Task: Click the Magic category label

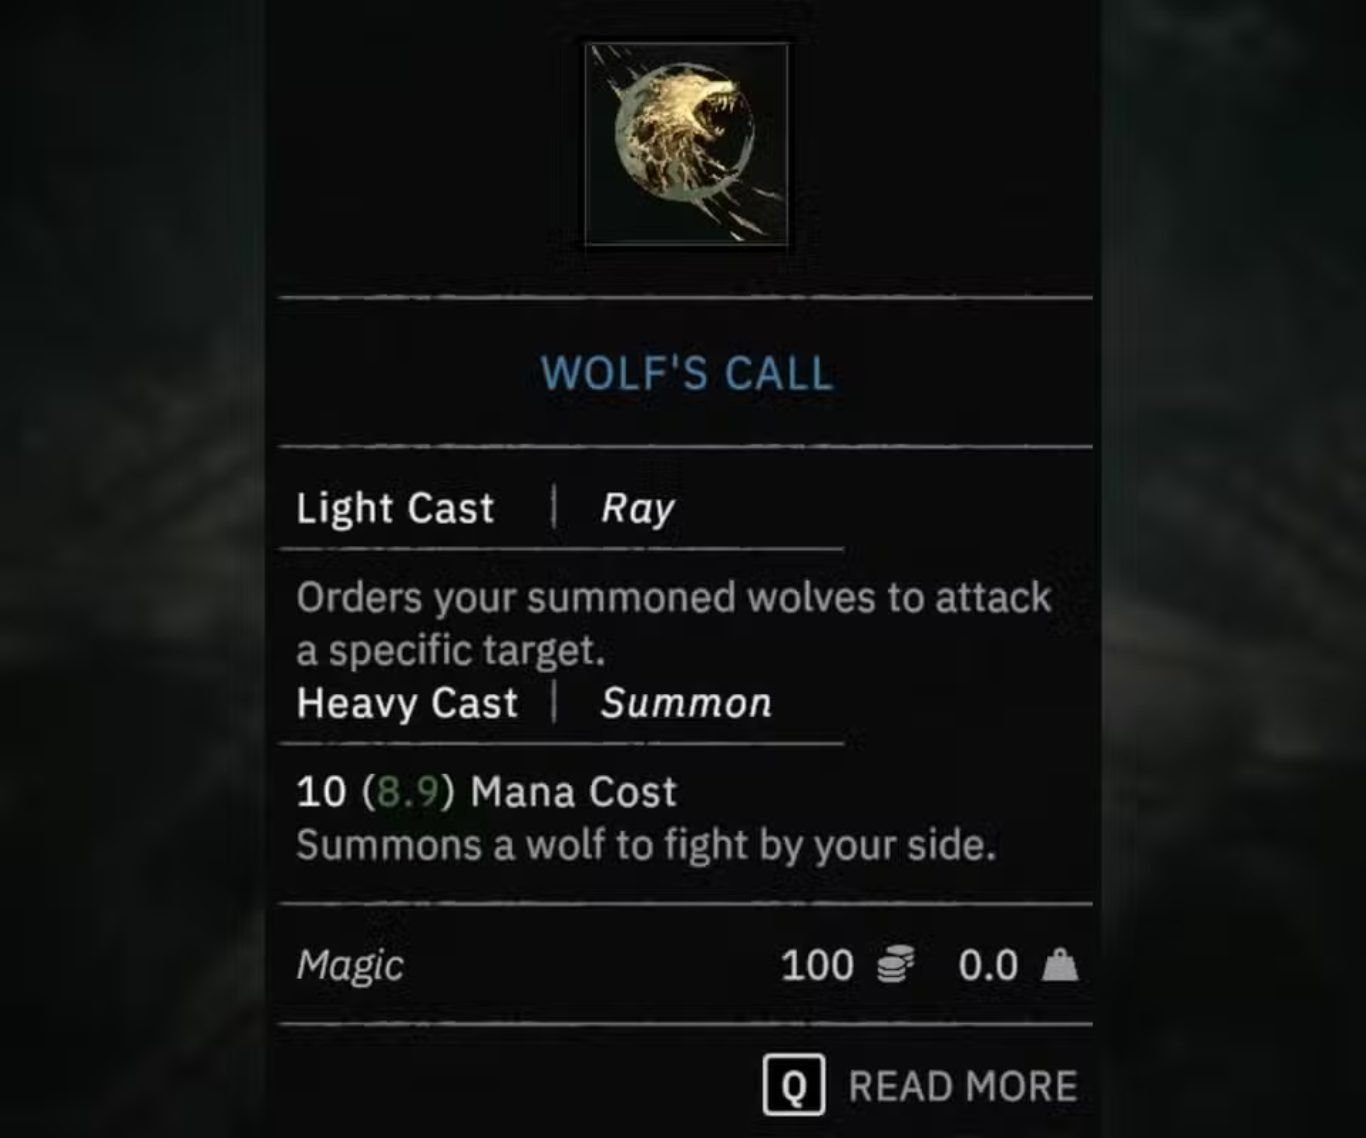Action: coord(350,965)
